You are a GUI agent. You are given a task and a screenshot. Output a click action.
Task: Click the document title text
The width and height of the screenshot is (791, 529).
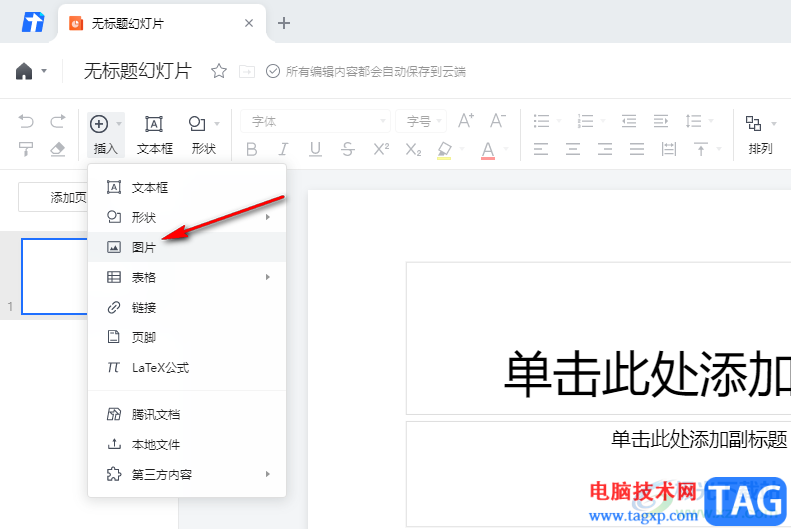pos(137,71)
